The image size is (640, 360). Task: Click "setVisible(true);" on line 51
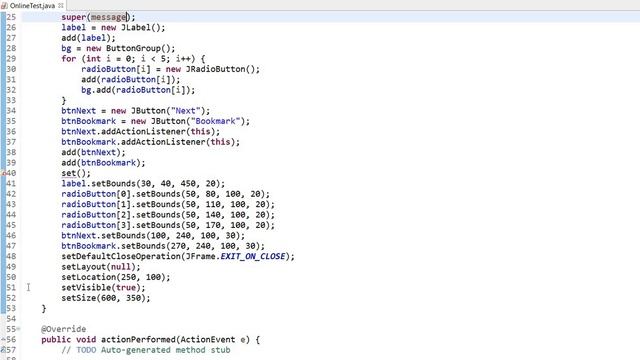tap(103, 288)
